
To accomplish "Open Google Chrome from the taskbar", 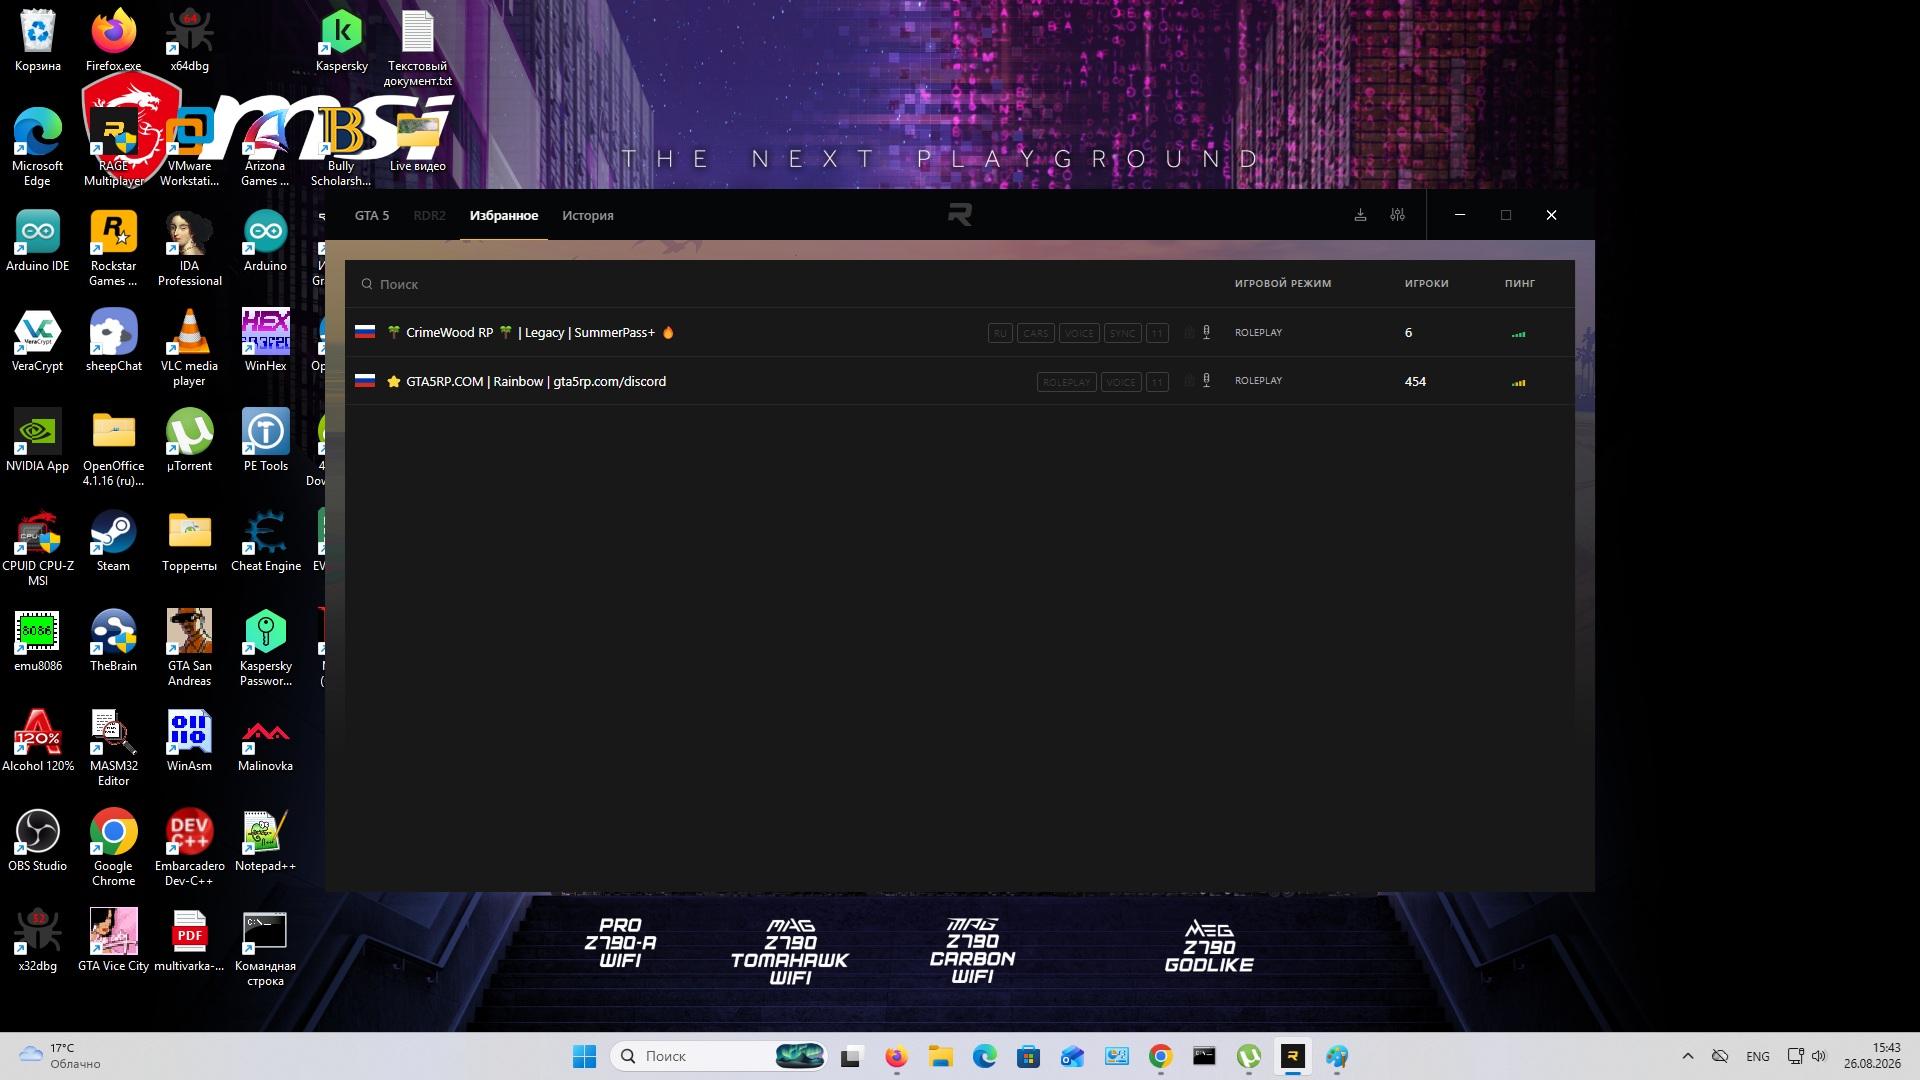I will (1160, 1056).
